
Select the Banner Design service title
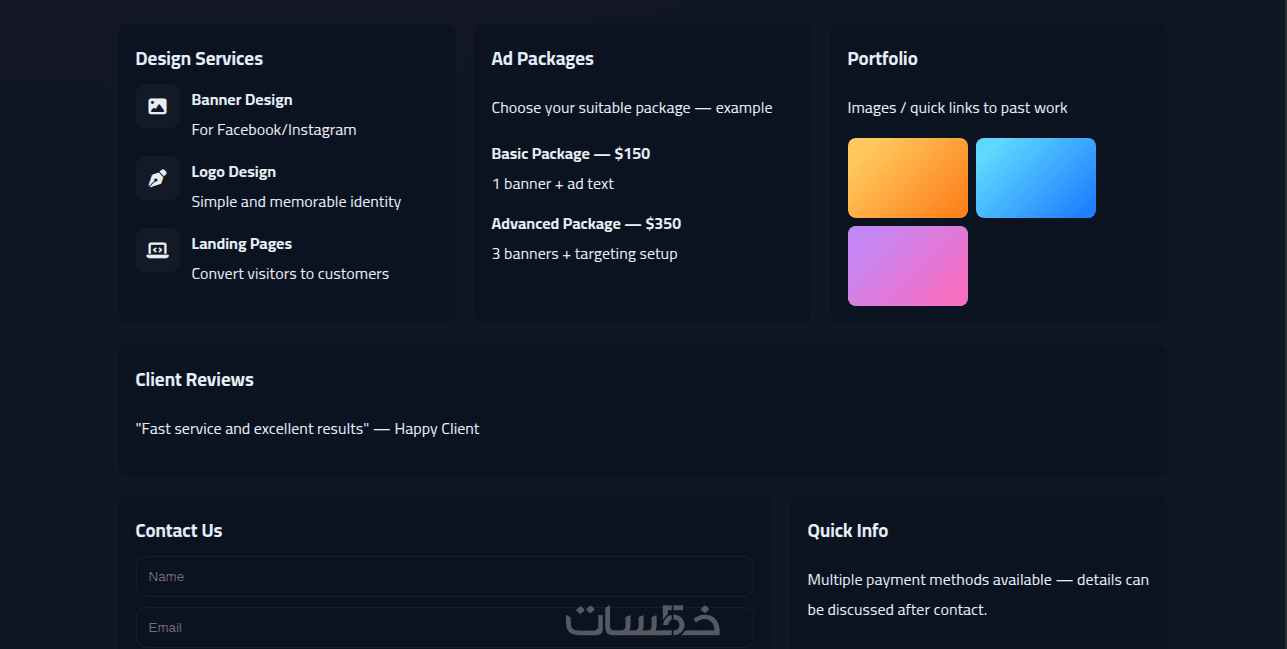click(x=242, y=100)
